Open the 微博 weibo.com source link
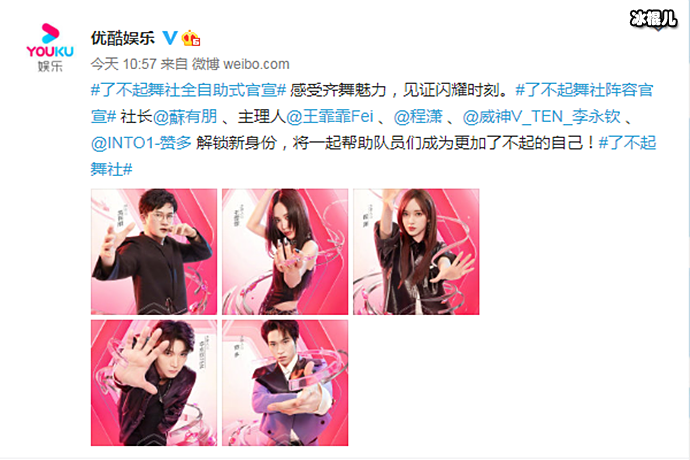 coord(241,64)
